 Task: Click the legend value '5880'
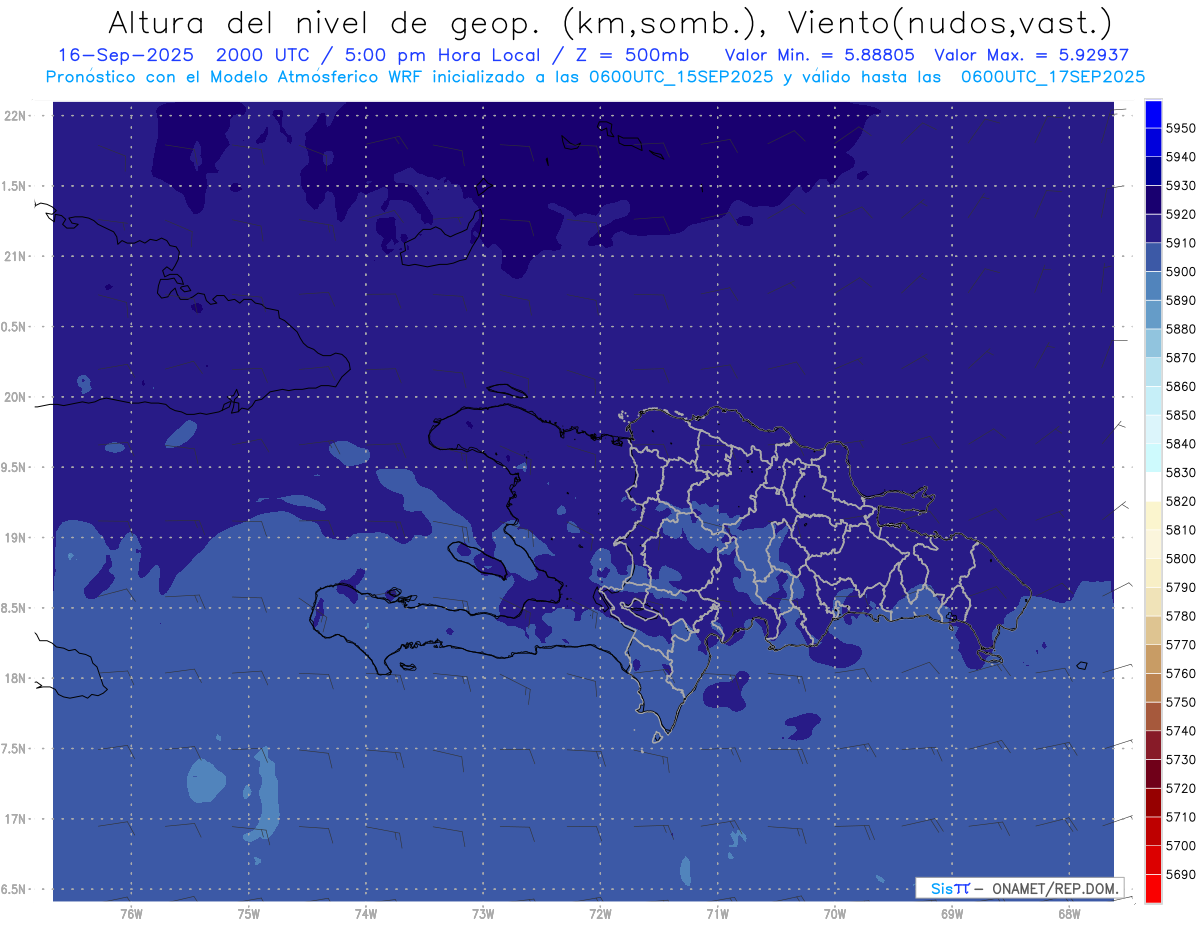[x=1180, y=329]
